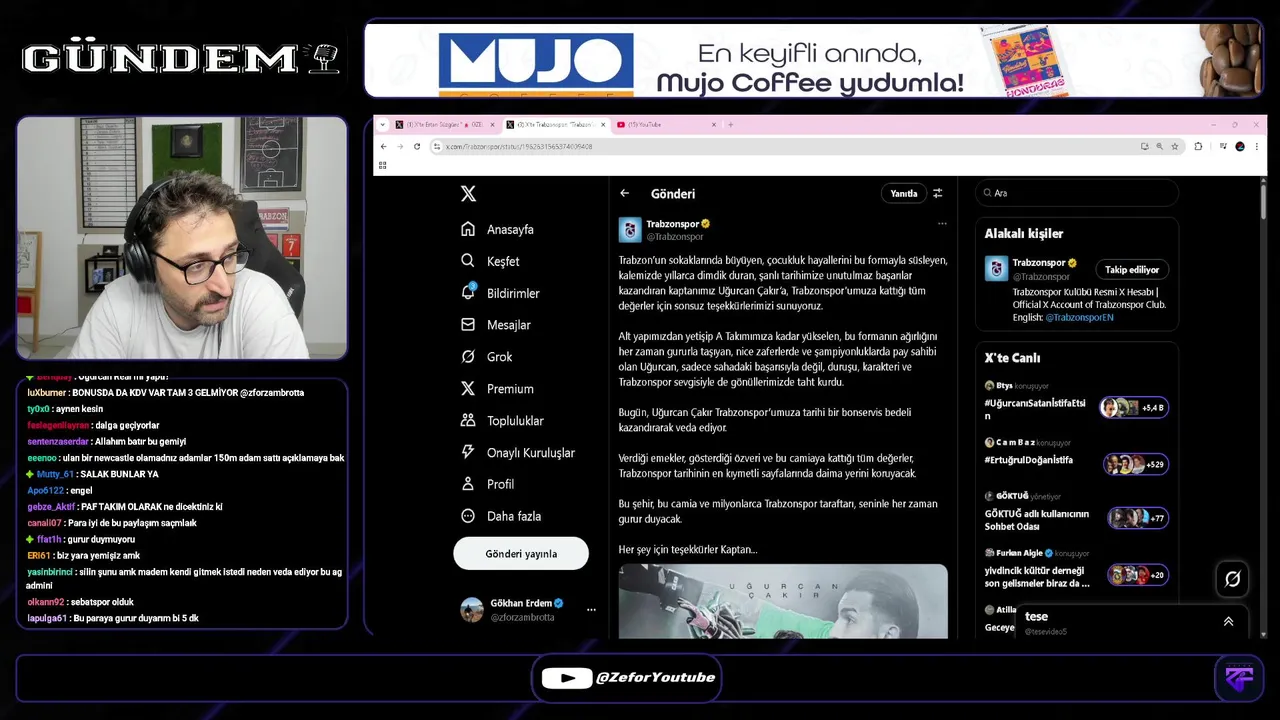Open the Uğurcan Çakır post image
The image size is (1280, 720).
coord(783,601)
